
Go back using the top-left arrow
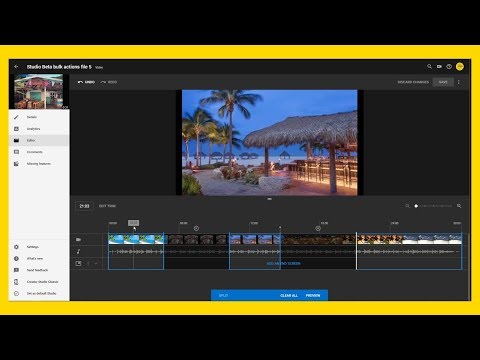[x=16, y=67]
